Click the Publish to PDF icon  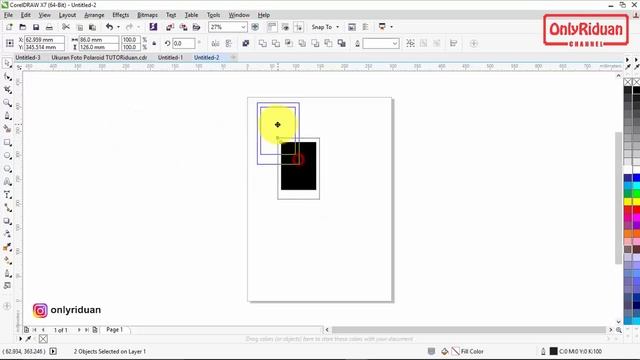(196, 27)
